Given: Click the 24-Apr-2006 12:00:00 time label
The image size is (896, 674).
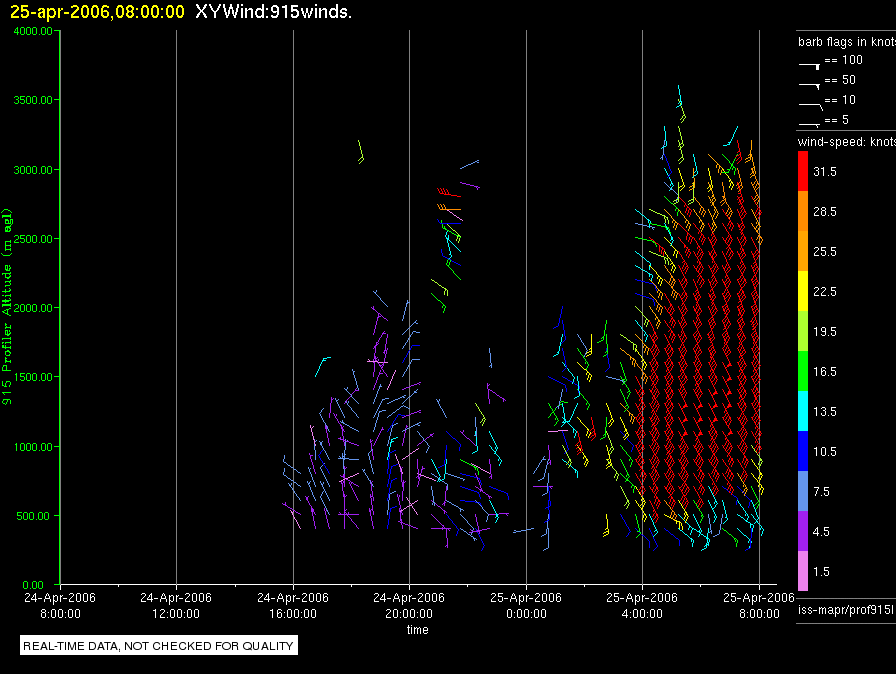Looking at the screenshot, I should [176, 605].
